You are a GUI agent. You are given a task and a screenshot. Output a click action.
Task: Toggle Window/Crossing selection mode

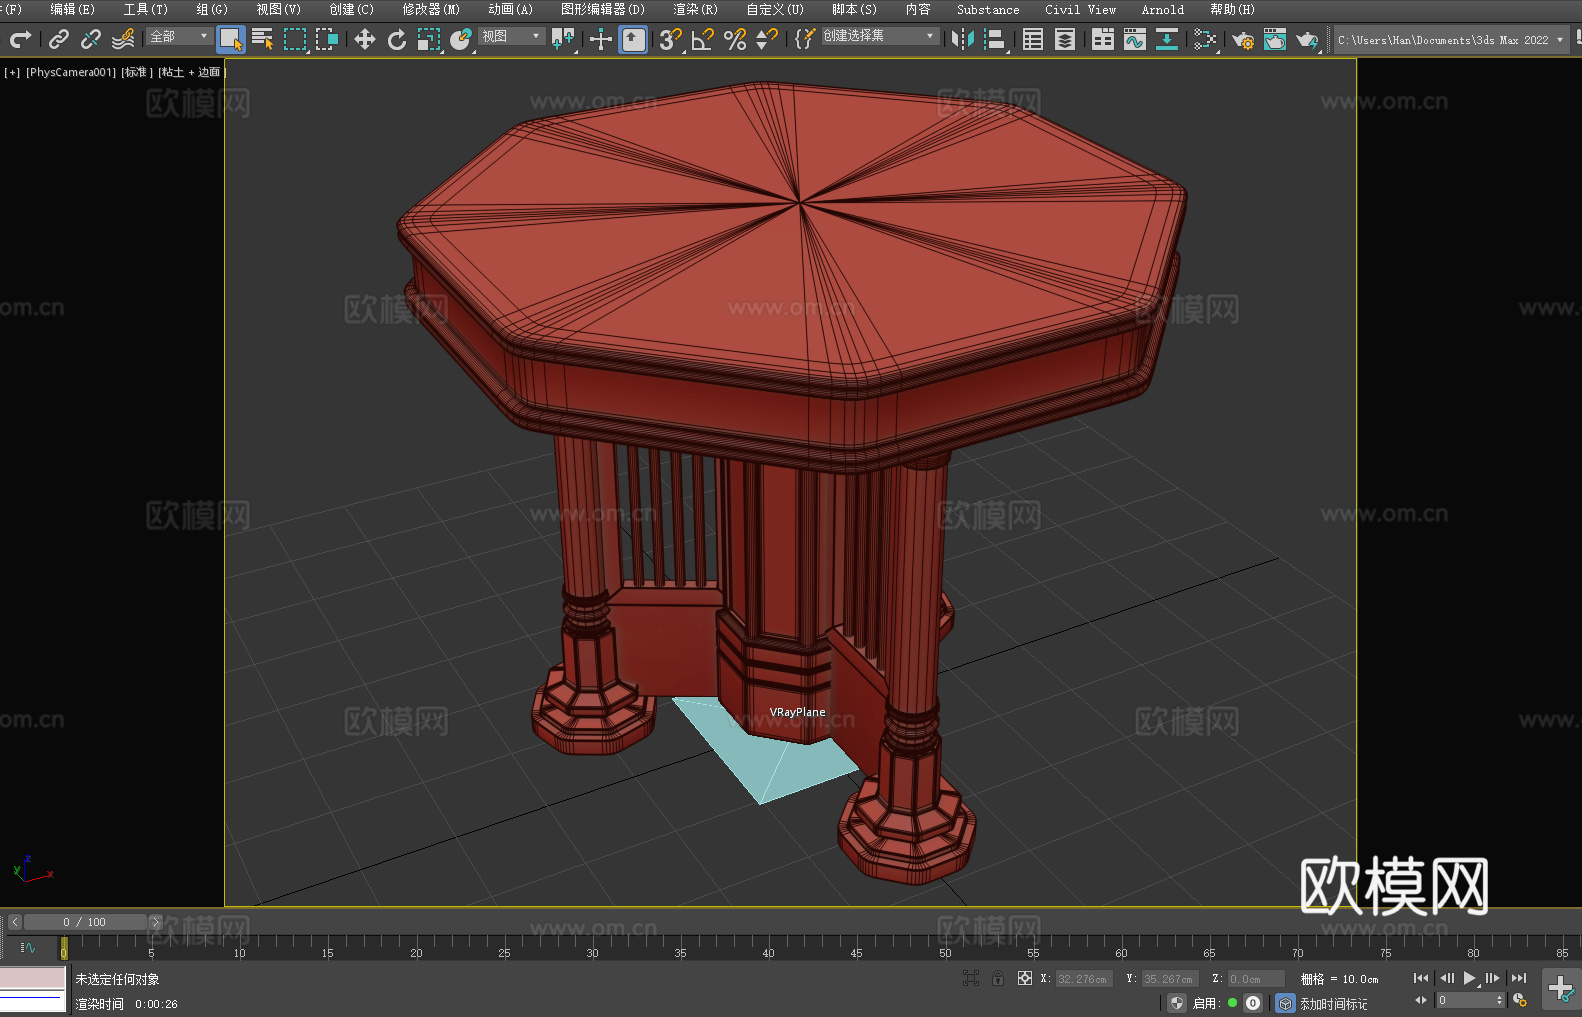pyautogui.click(x=327, y=40)
